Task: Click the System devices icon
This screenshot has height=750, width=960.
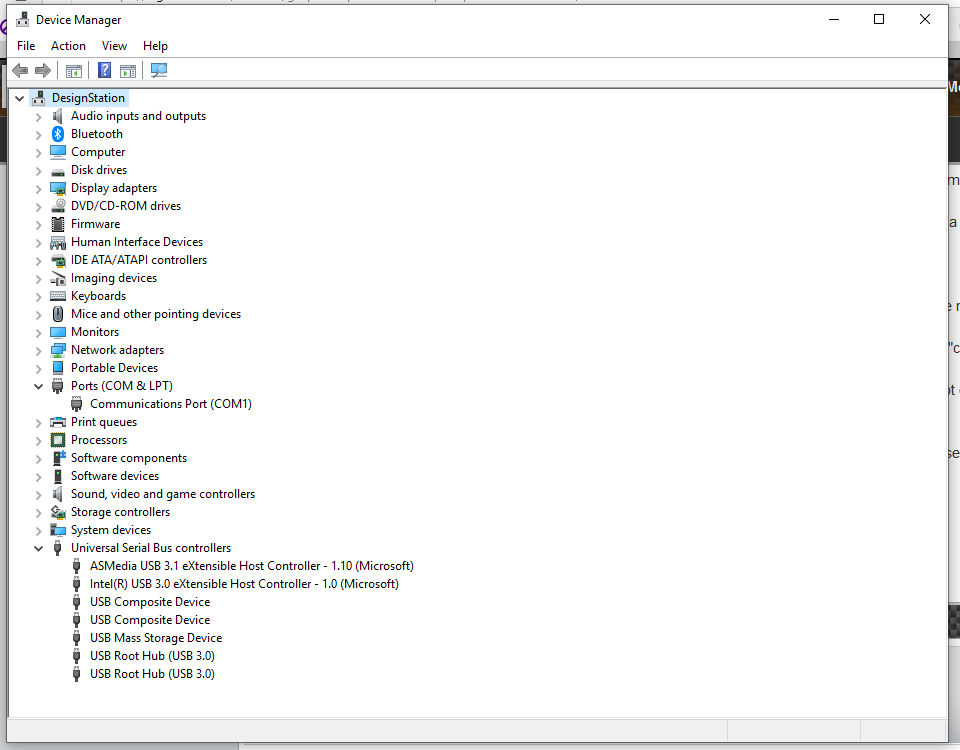Action: (x=58, y=530)
